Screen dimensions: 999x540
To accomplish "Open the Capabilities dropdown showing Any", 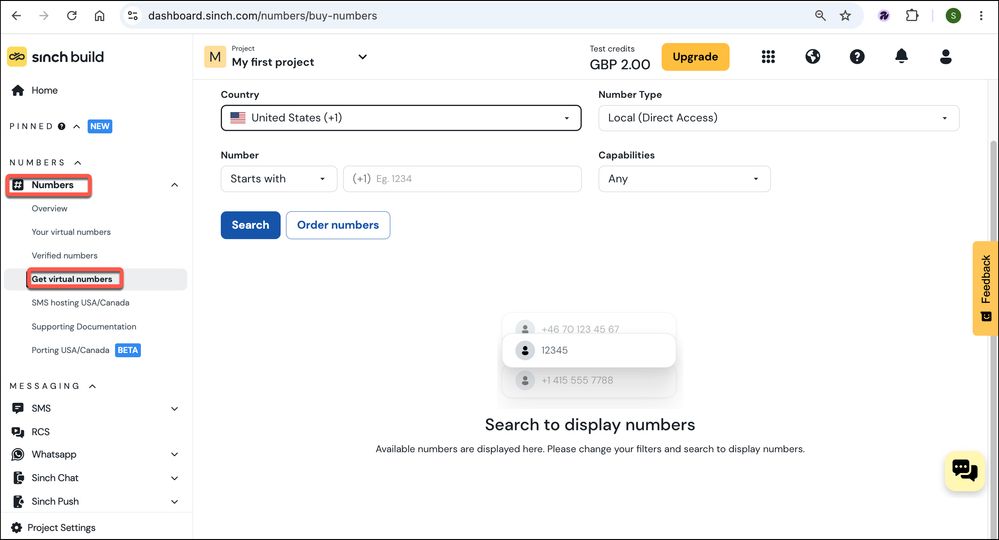I will pos(684,179).
